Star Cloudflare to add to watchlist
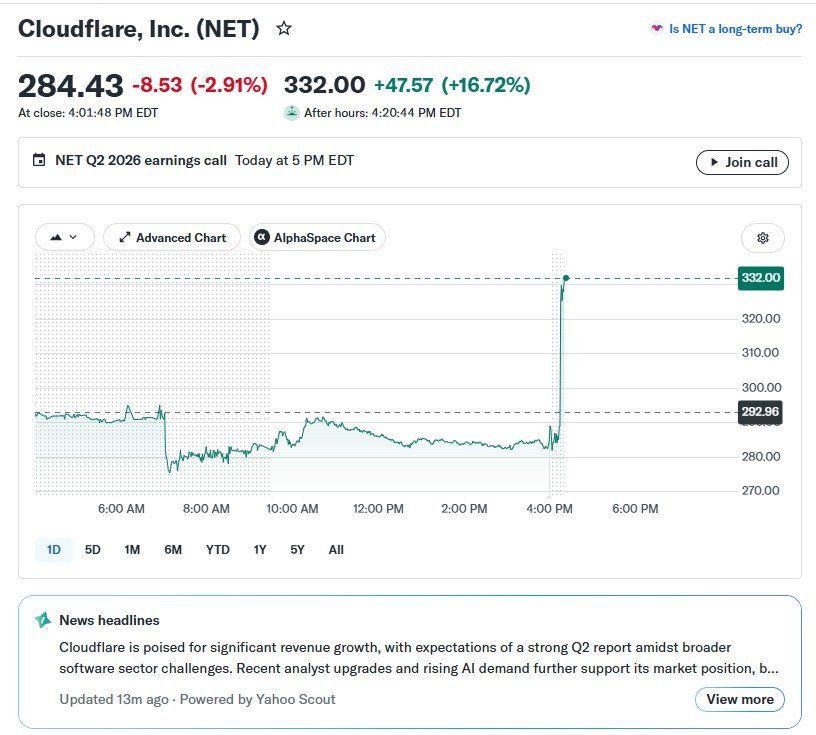 coord(284,28)
